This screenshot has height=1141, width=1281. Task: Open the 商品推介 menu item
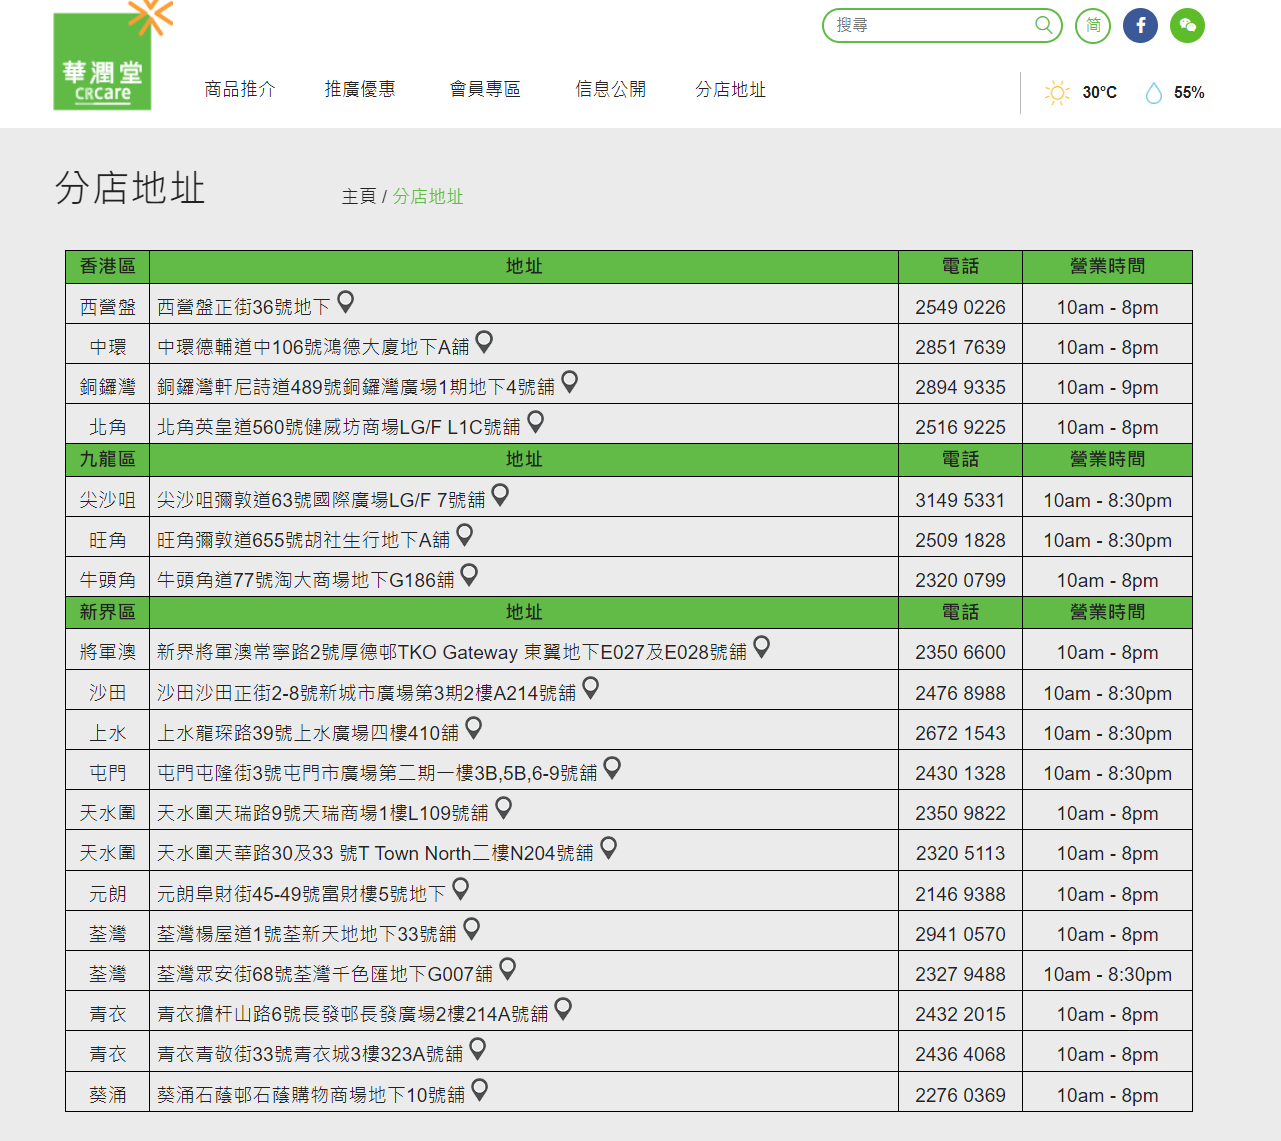click(x=240, y=90)
